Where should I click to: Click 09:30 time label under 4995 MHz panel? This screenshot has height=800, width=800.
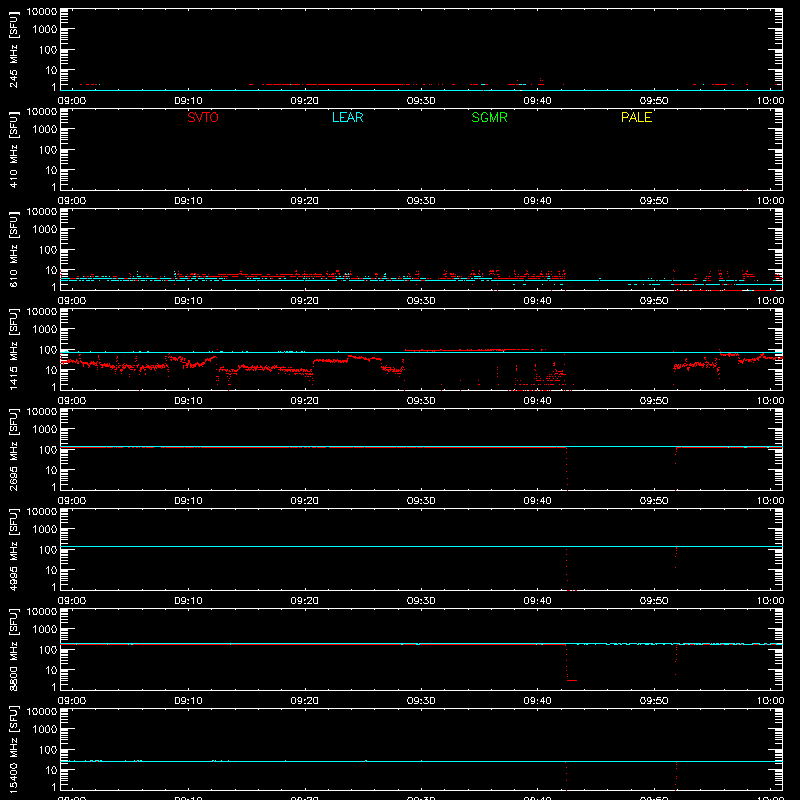pyautogui.click(x=421, y=601)
